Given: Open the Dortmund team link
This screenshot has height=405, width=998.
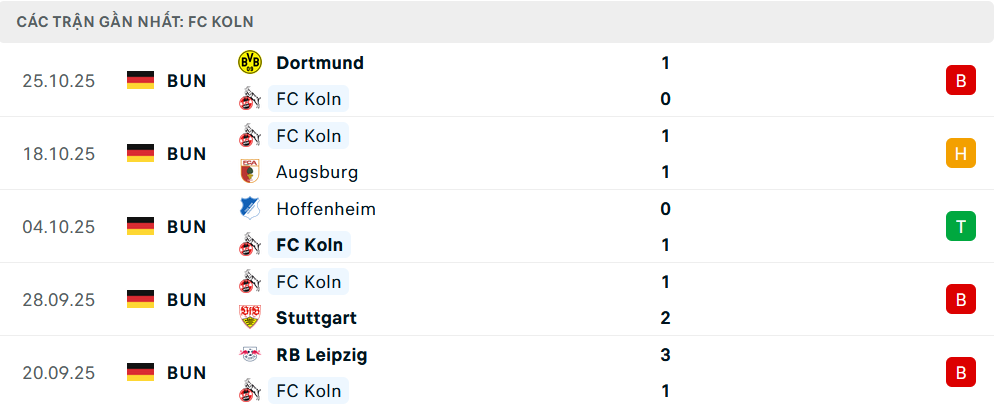Looking at the screenshot, I should tap(320, 62).
